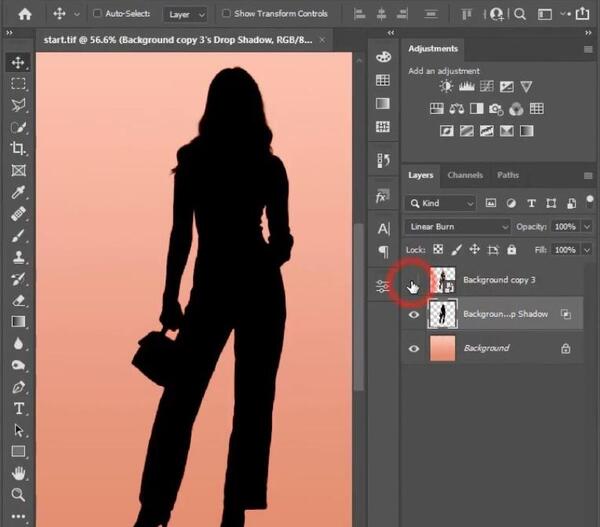This screenshot has height=527, width=600.
Task: Open the Layers panel menu
Action: tap(588, 176)
